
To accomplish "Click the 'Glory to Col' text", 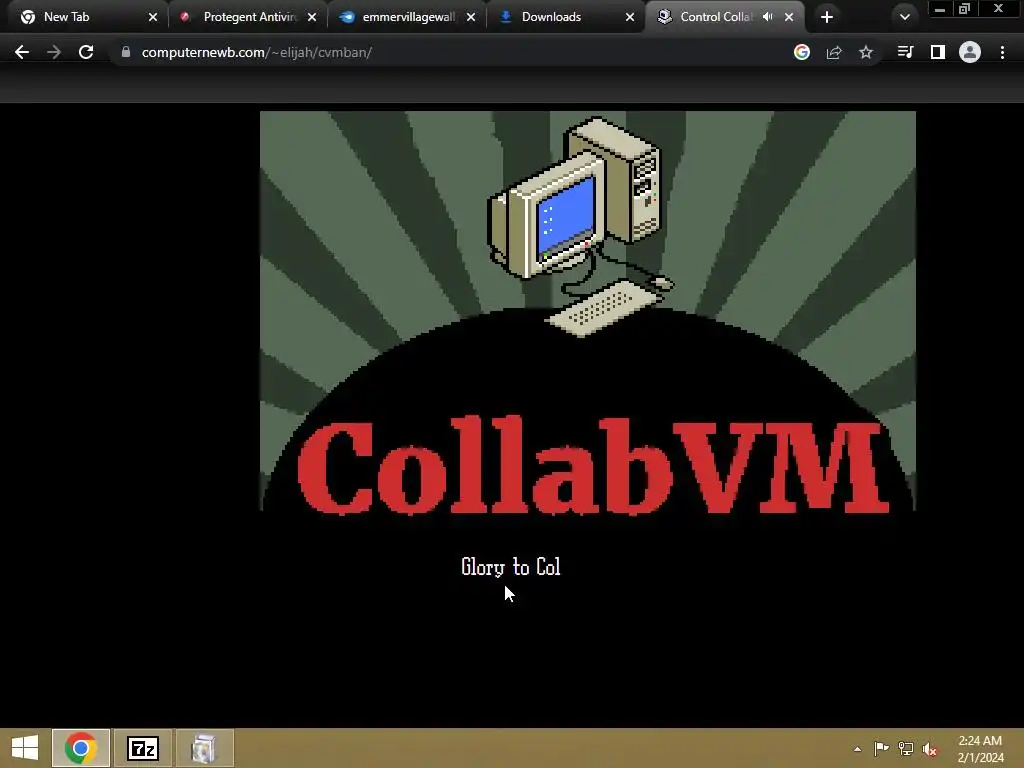I will point(511,567).
